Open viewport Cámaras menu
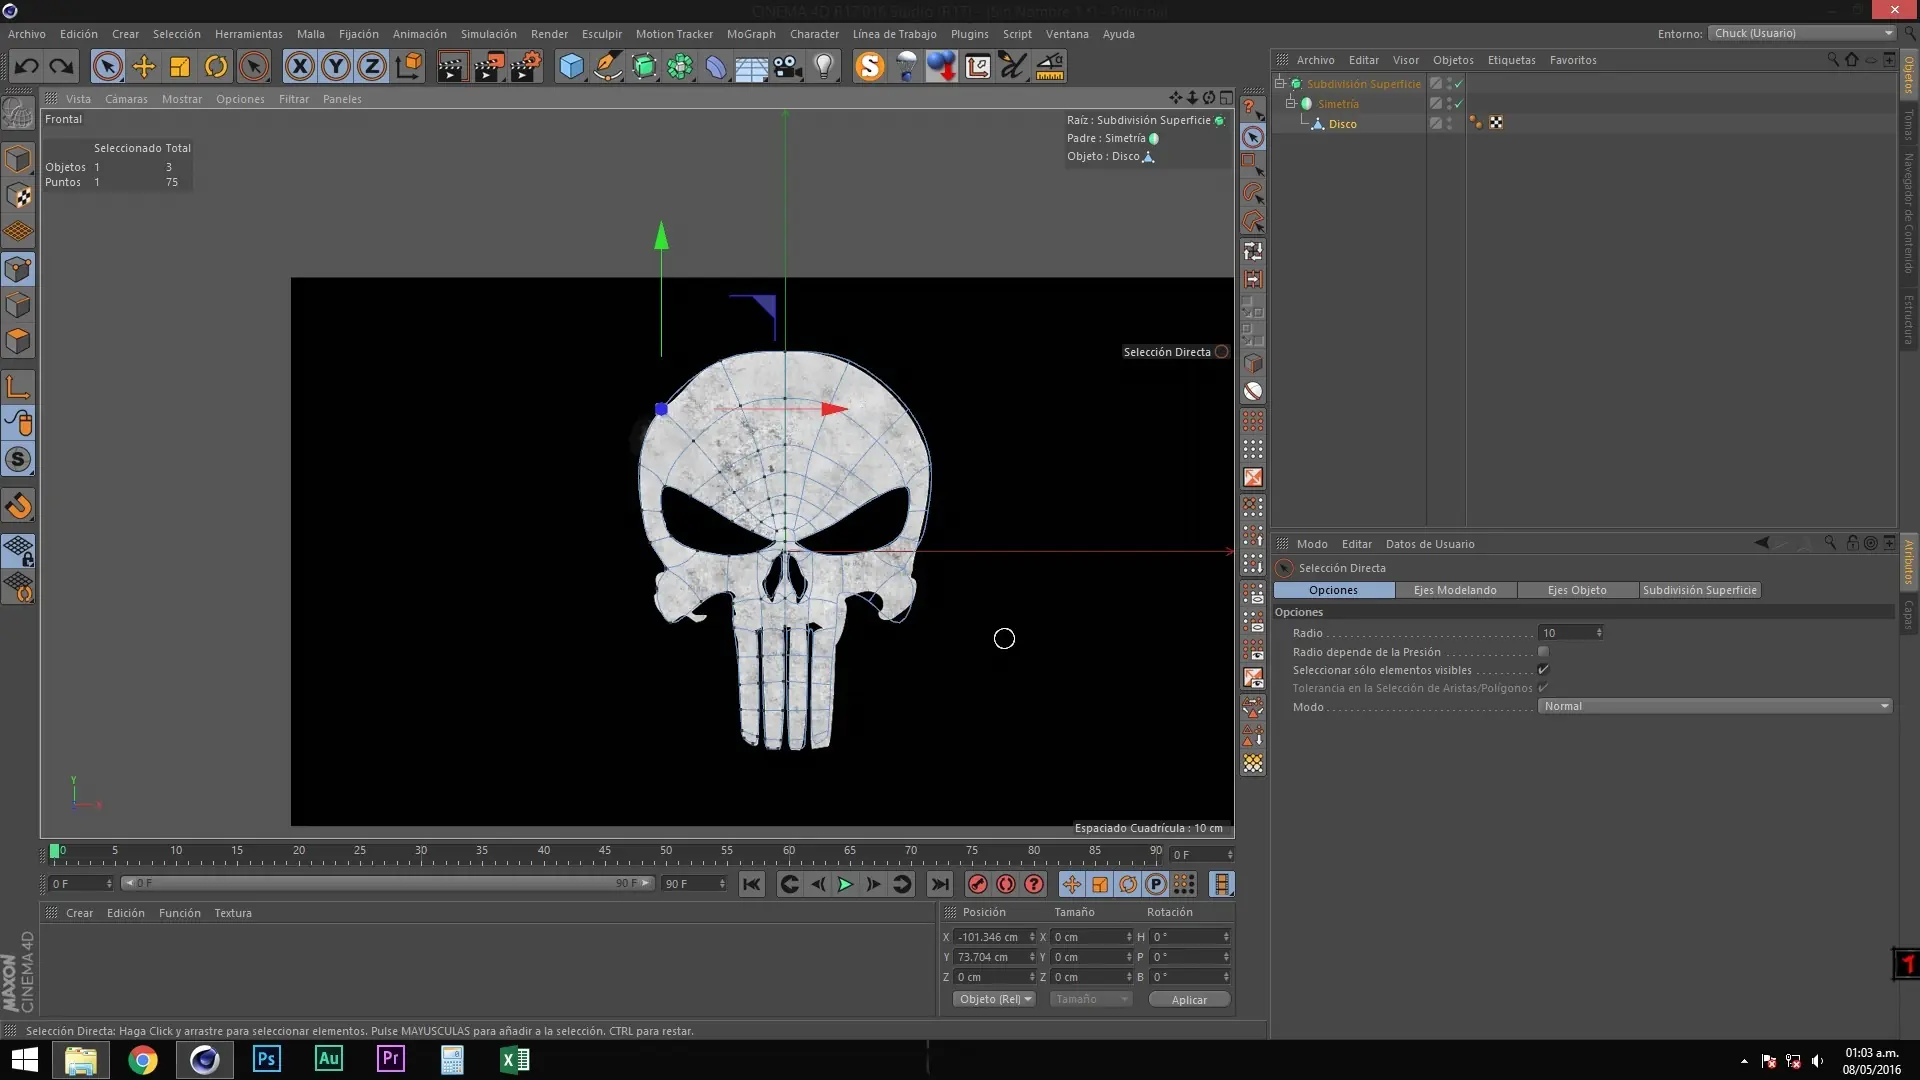 coord(126,99)
